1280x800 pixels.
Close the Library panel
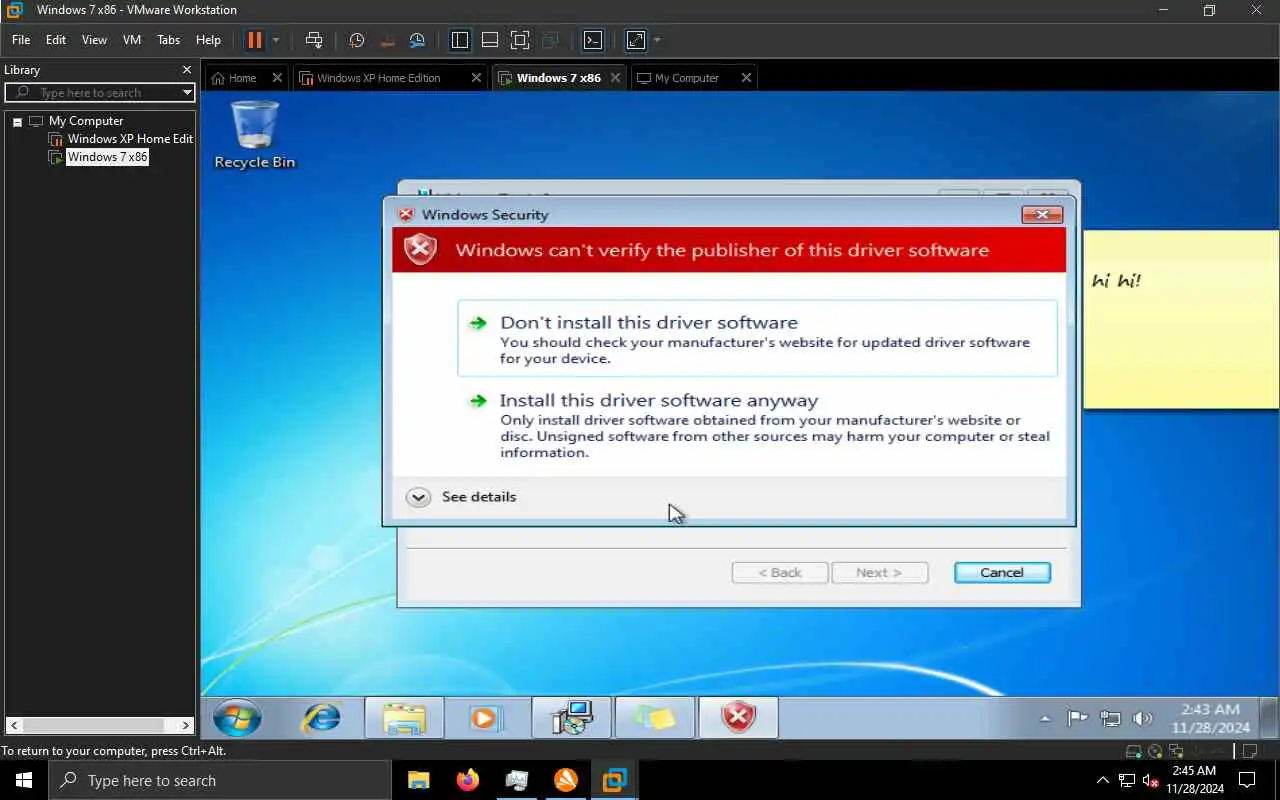(x=186, y=70)
